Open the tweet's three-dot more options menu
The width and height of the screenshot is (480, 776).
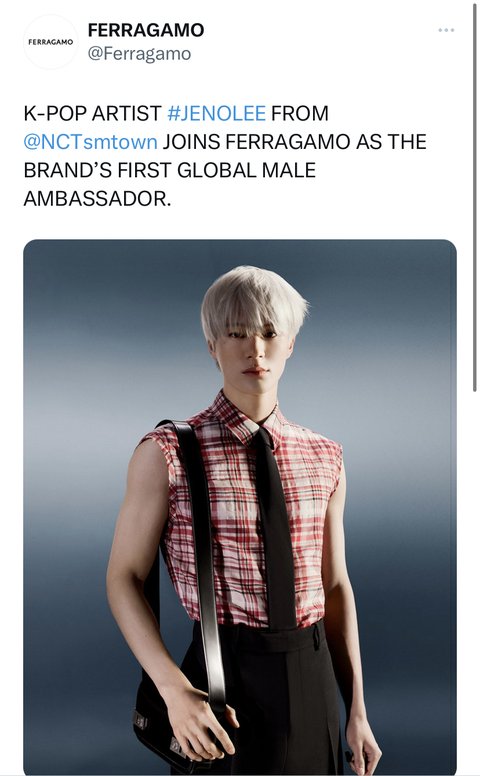click(x=446, y=31)
